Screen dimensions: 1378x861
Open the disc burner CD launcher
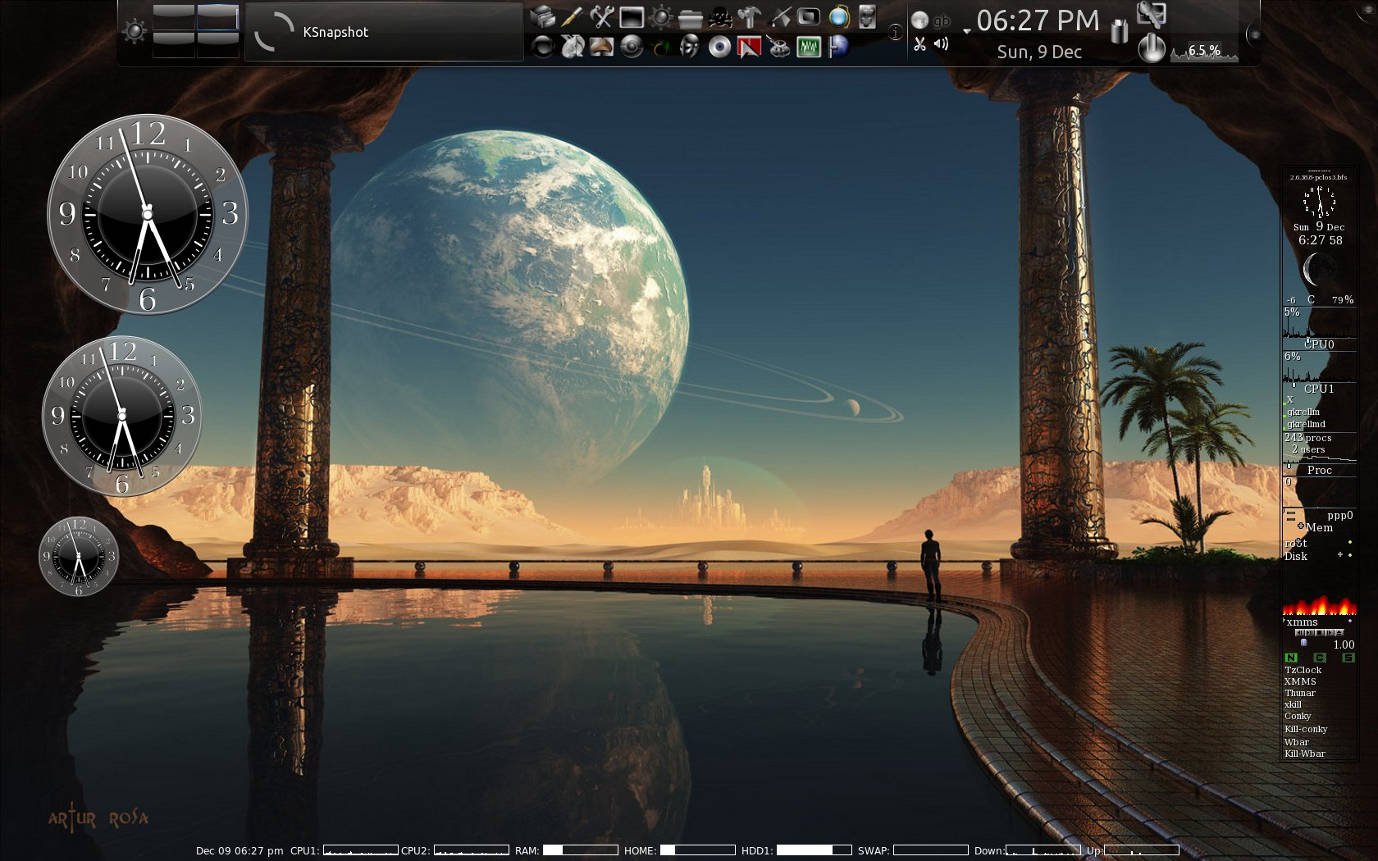tap(719, 46)
